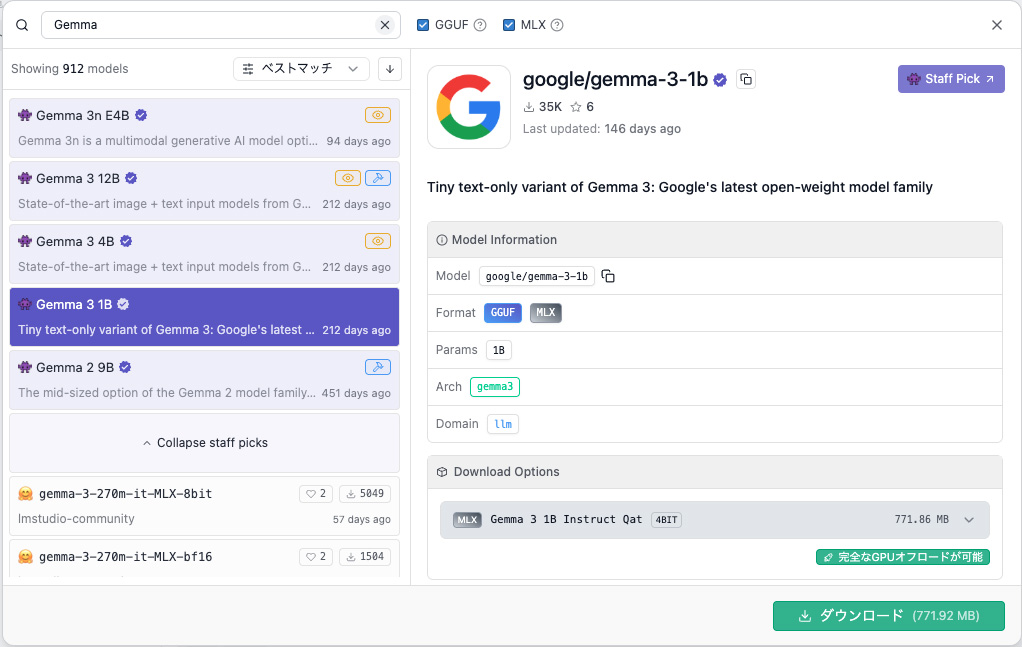Screen dimensions: 1022x647
Task: Open the ベストマッチ sort dropdown
Action: click(301, 69)
